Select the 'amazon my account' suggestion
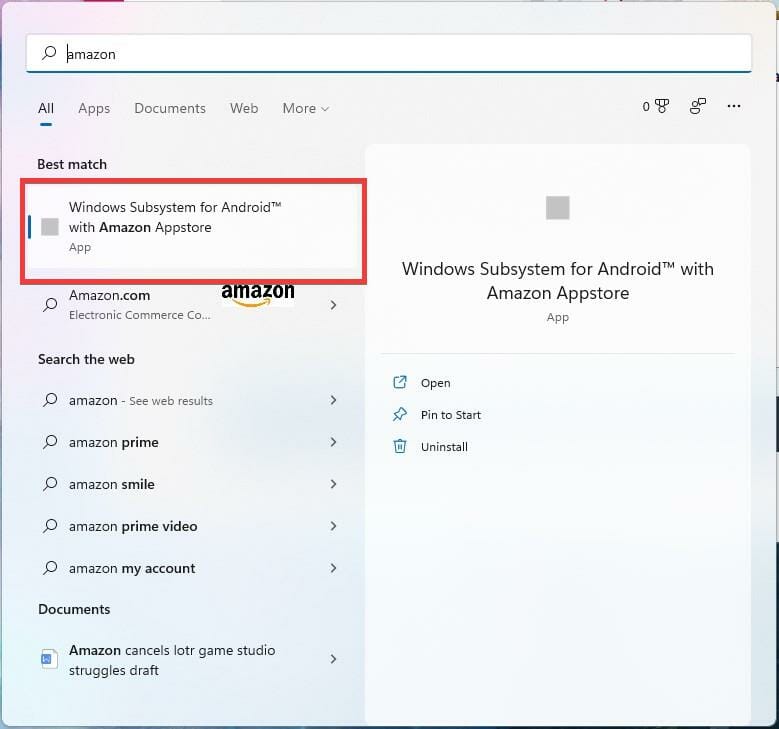779x729 pixels. pyautogui.click(x=191, y=568)
